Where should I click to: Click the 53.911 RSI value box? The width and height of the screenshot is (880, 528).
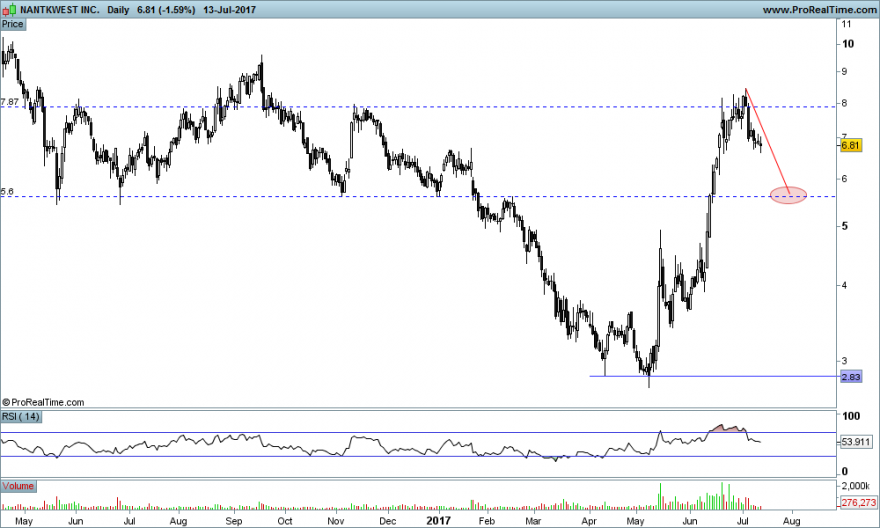pos(856,442)
